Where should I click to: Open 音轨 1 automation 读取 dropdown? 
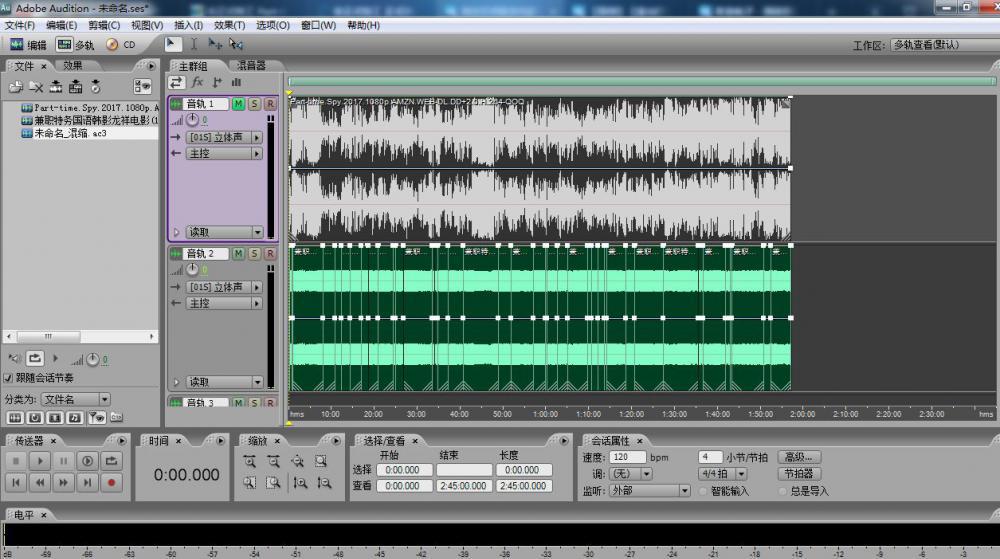tap(224, 232)
